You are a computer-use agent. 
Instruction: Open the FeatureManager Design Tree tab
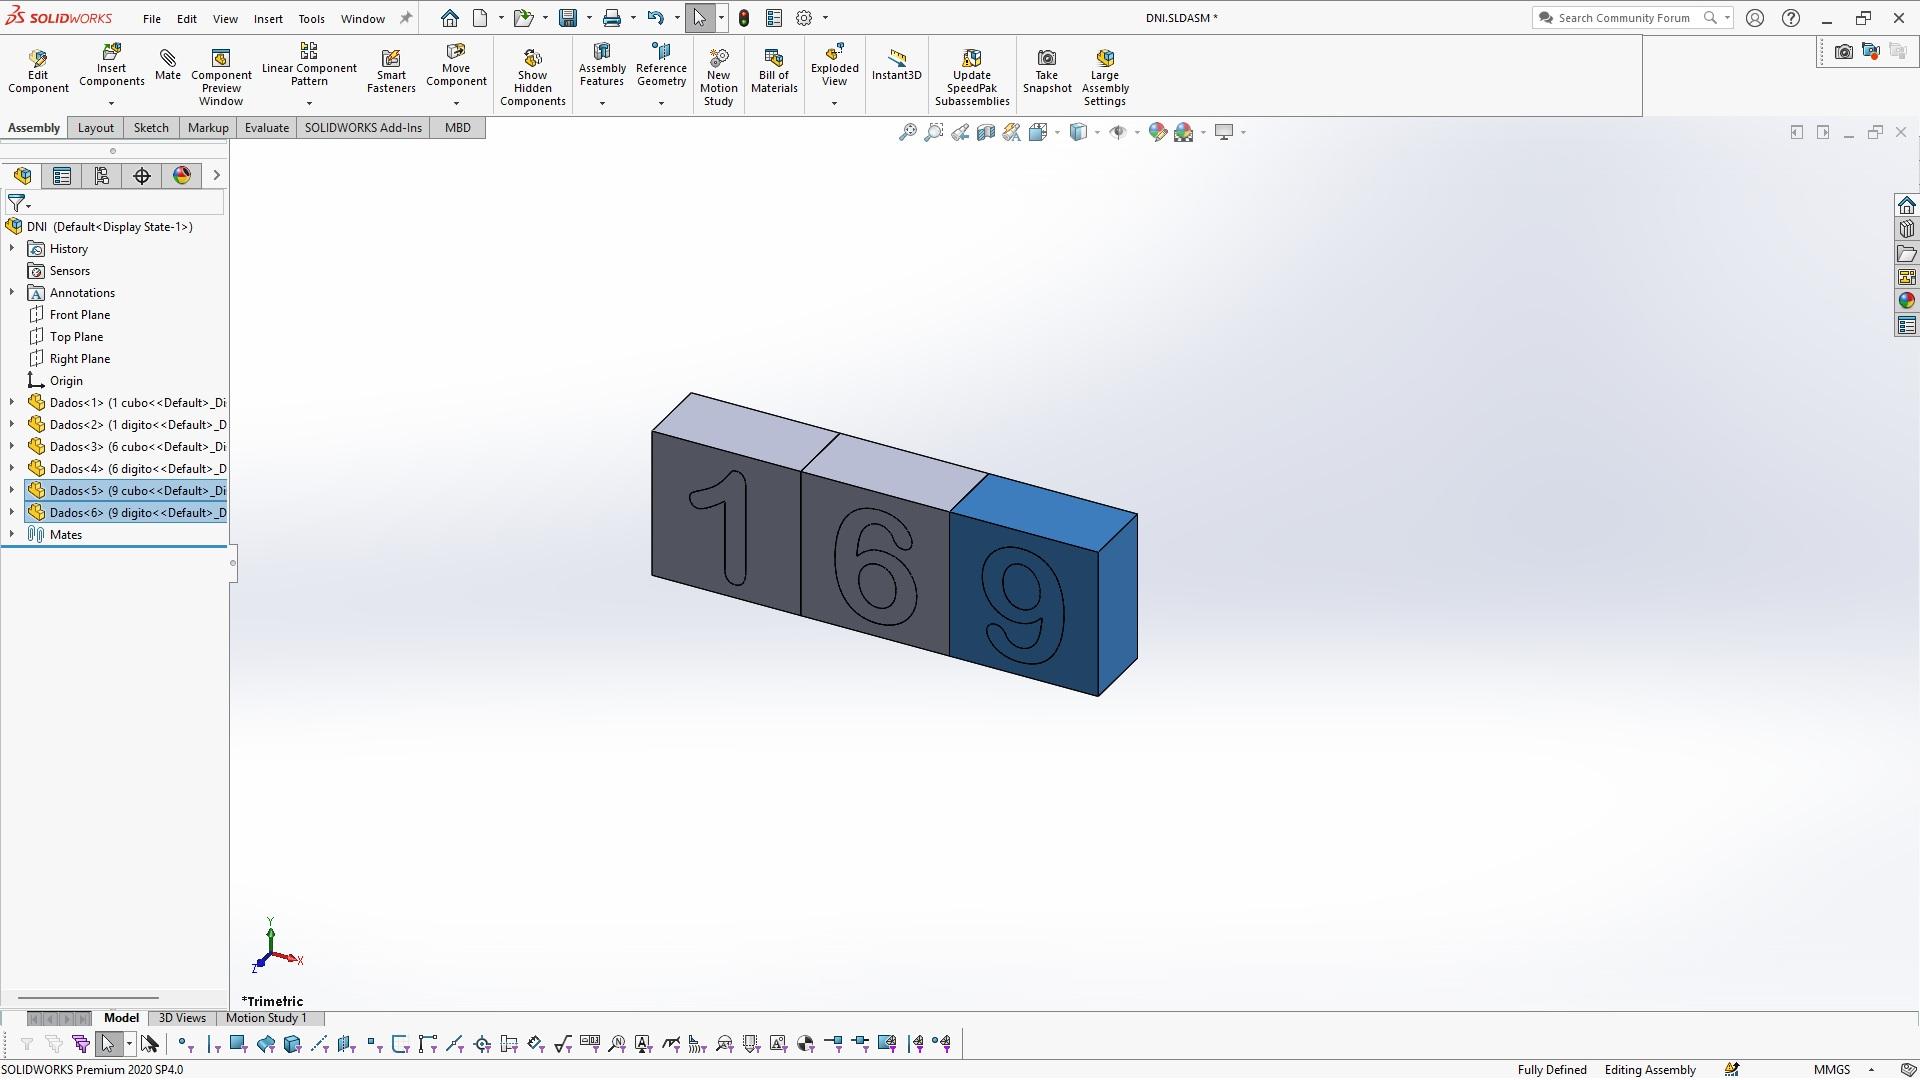[x=22, y=176]
